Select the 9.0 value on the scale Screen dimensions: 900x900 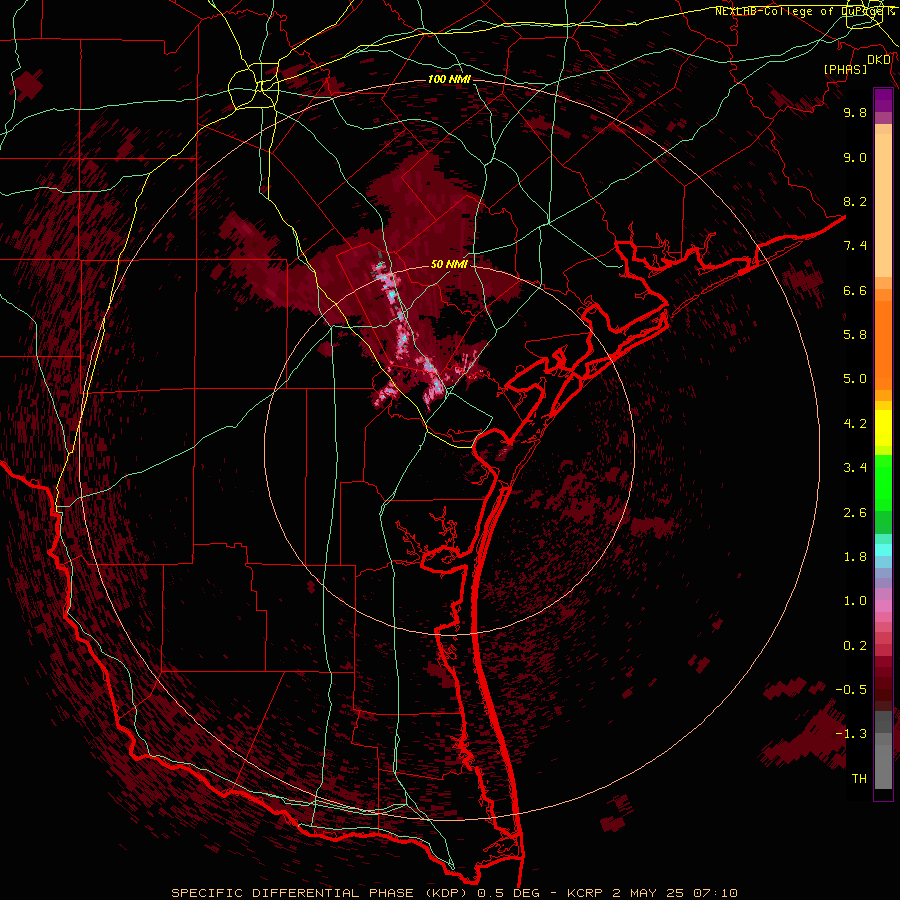tap(855, 158)
